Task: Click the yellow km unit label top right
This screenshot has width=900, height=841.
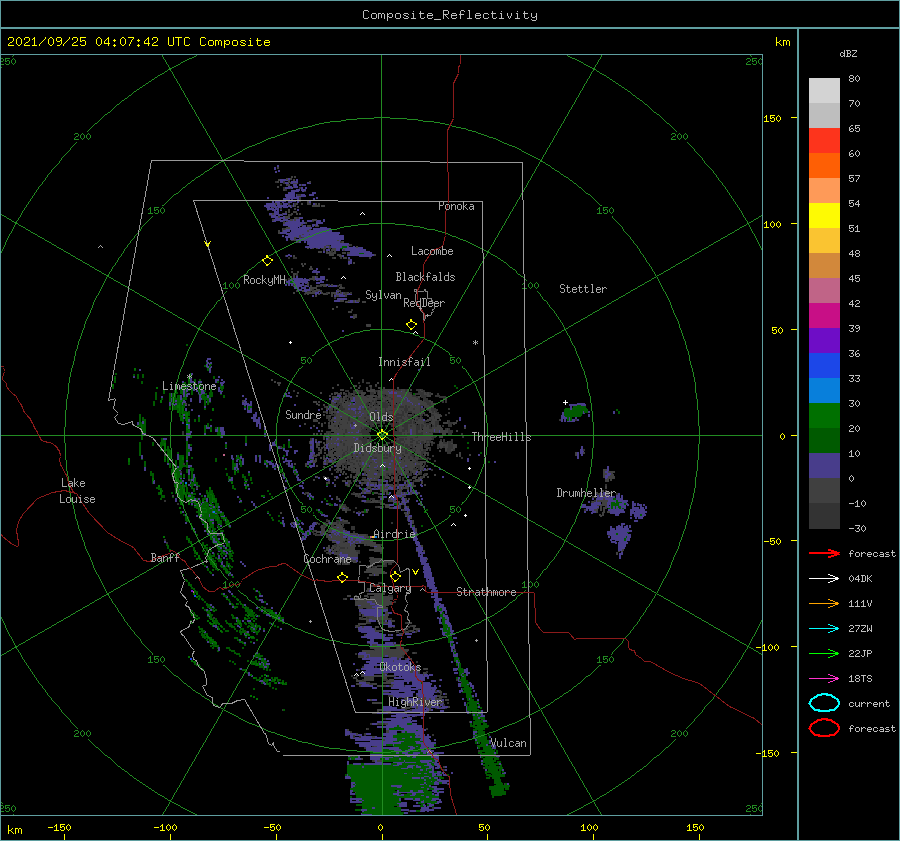Action: point(782,42)
